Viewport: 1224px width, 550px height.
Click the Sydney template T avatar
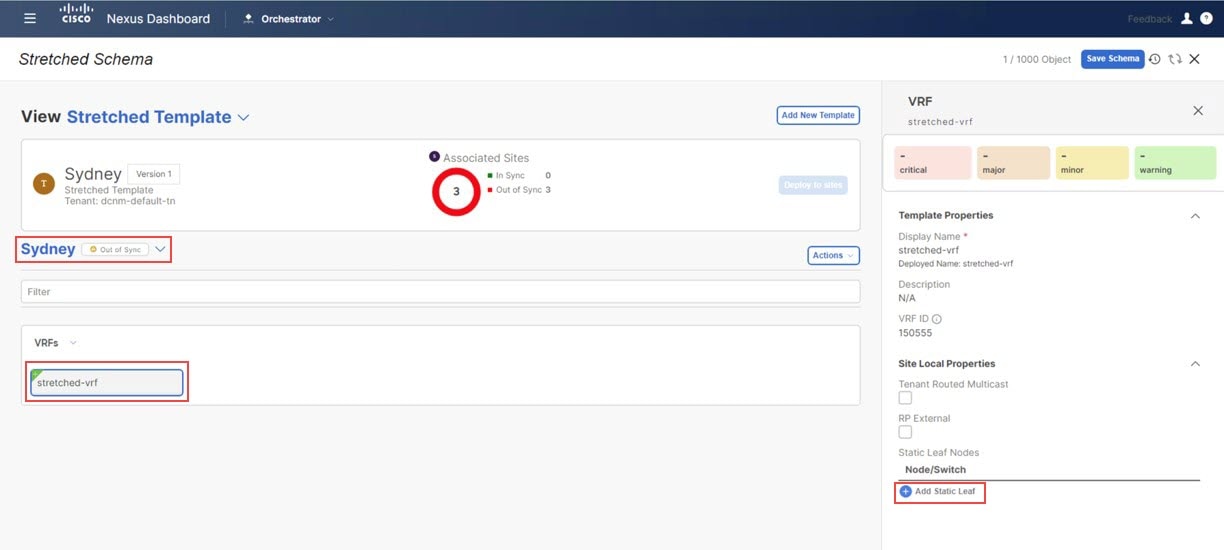[x=43, y=183]
